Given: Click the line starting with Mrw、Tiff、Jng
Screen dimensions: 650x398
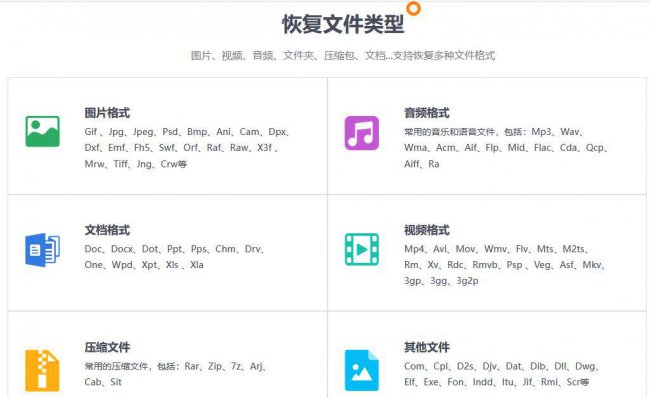Looking at the screenshot, I should (136, 164).
